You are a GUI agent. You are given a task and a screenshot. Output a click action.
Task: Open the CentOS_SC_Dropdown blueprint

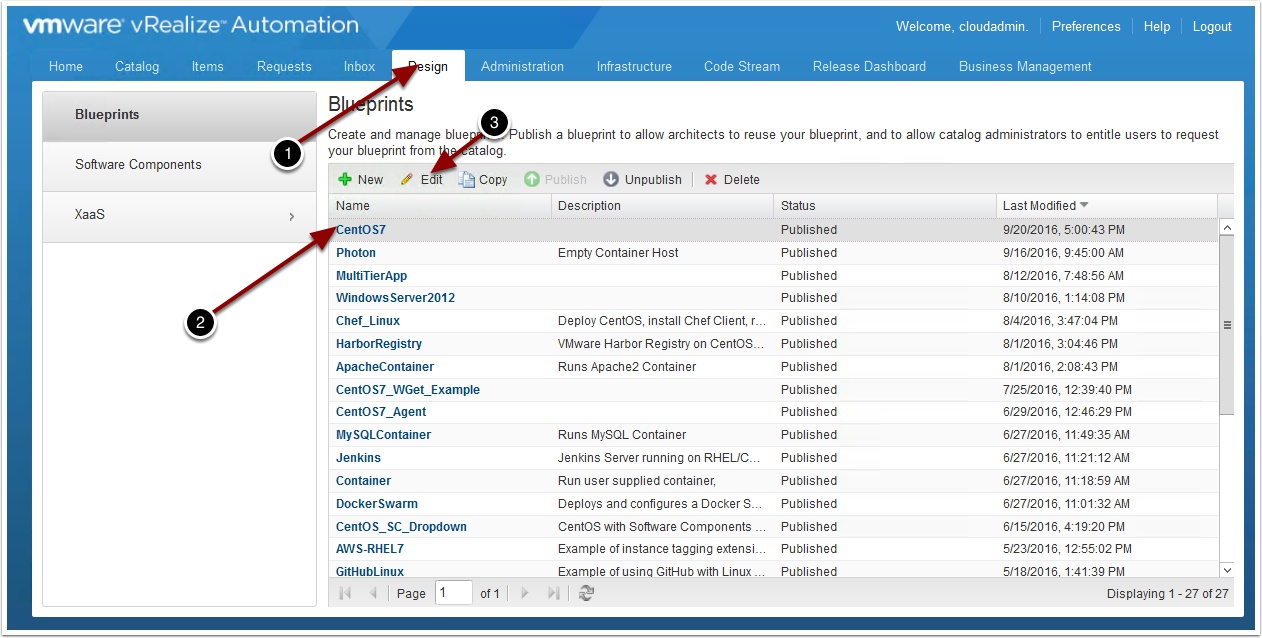tap(401, 527)
